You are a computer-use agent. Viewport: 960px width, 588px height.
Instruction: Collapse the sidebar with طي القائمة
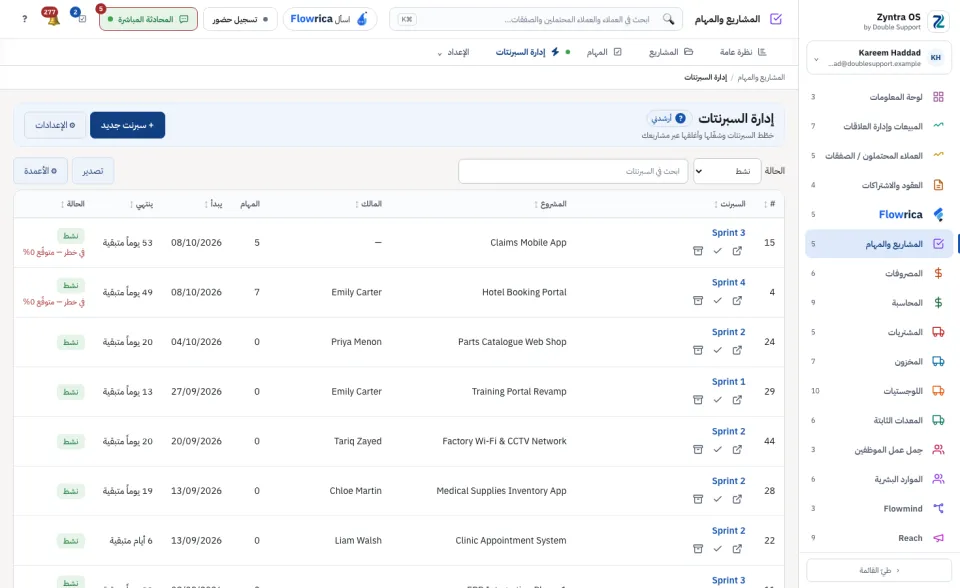pos(879,570)
